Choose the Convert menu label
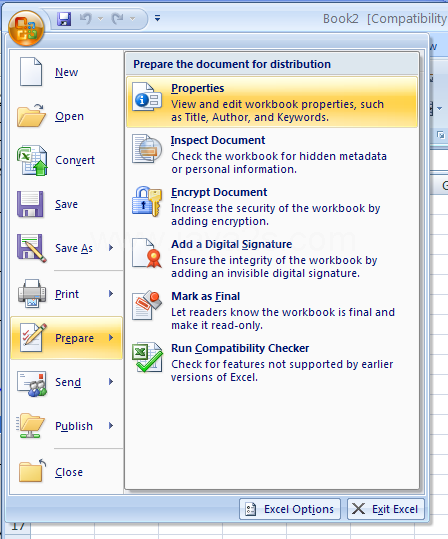448x539 pixels. coord(75,160)
